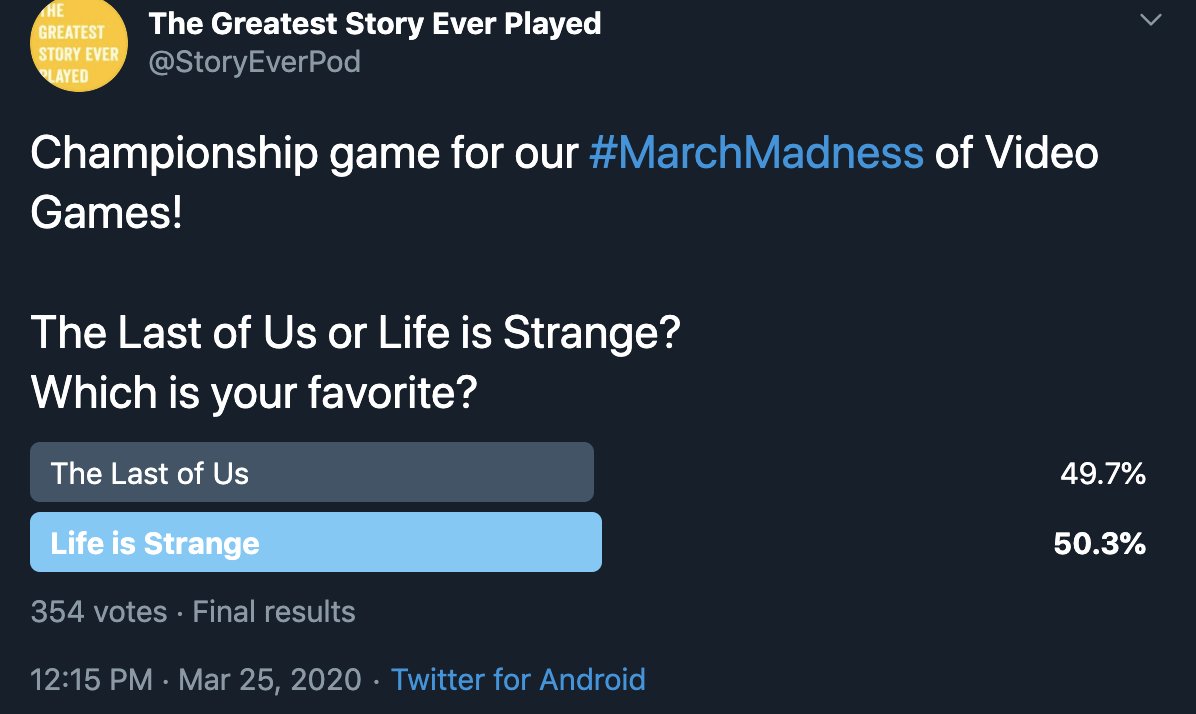Open the #MarchMadness hashtag

(x=756, y=153)
